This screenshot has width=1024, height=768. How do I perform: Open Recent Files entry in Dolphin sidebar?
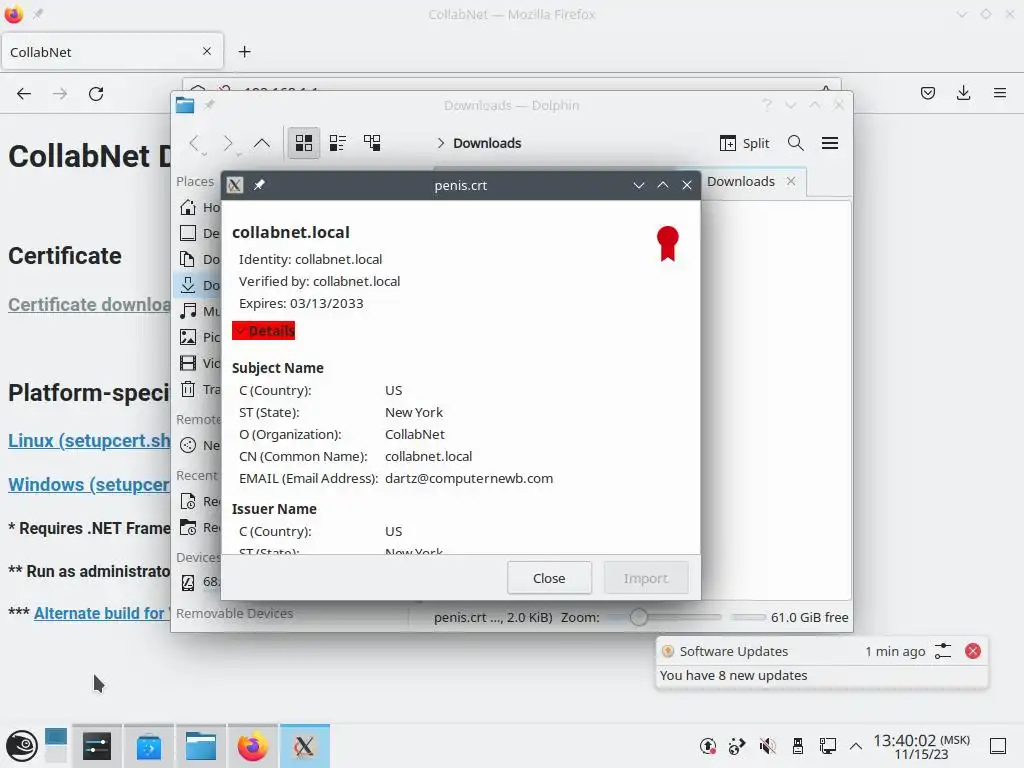click(x=199, y=502)
